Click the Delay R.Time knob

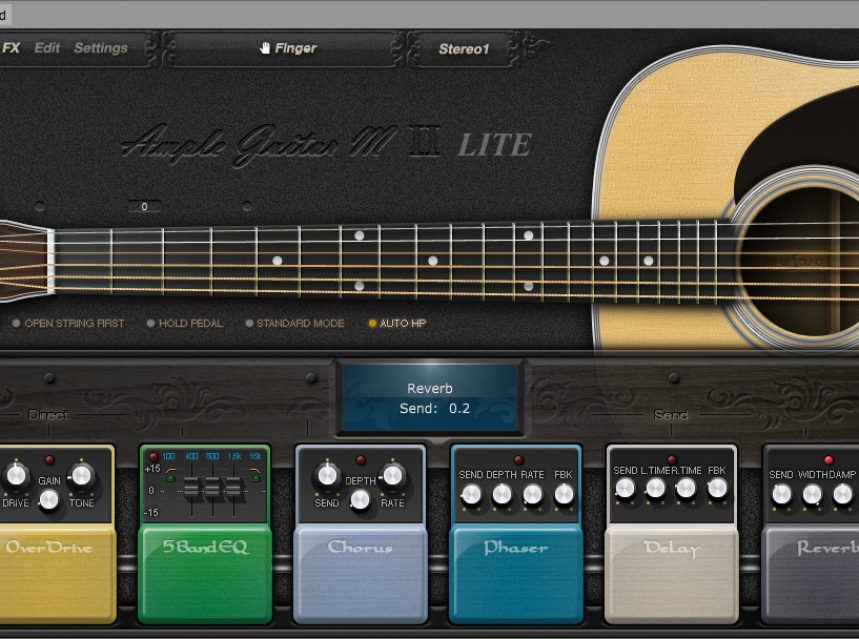(x=686, y=488)
